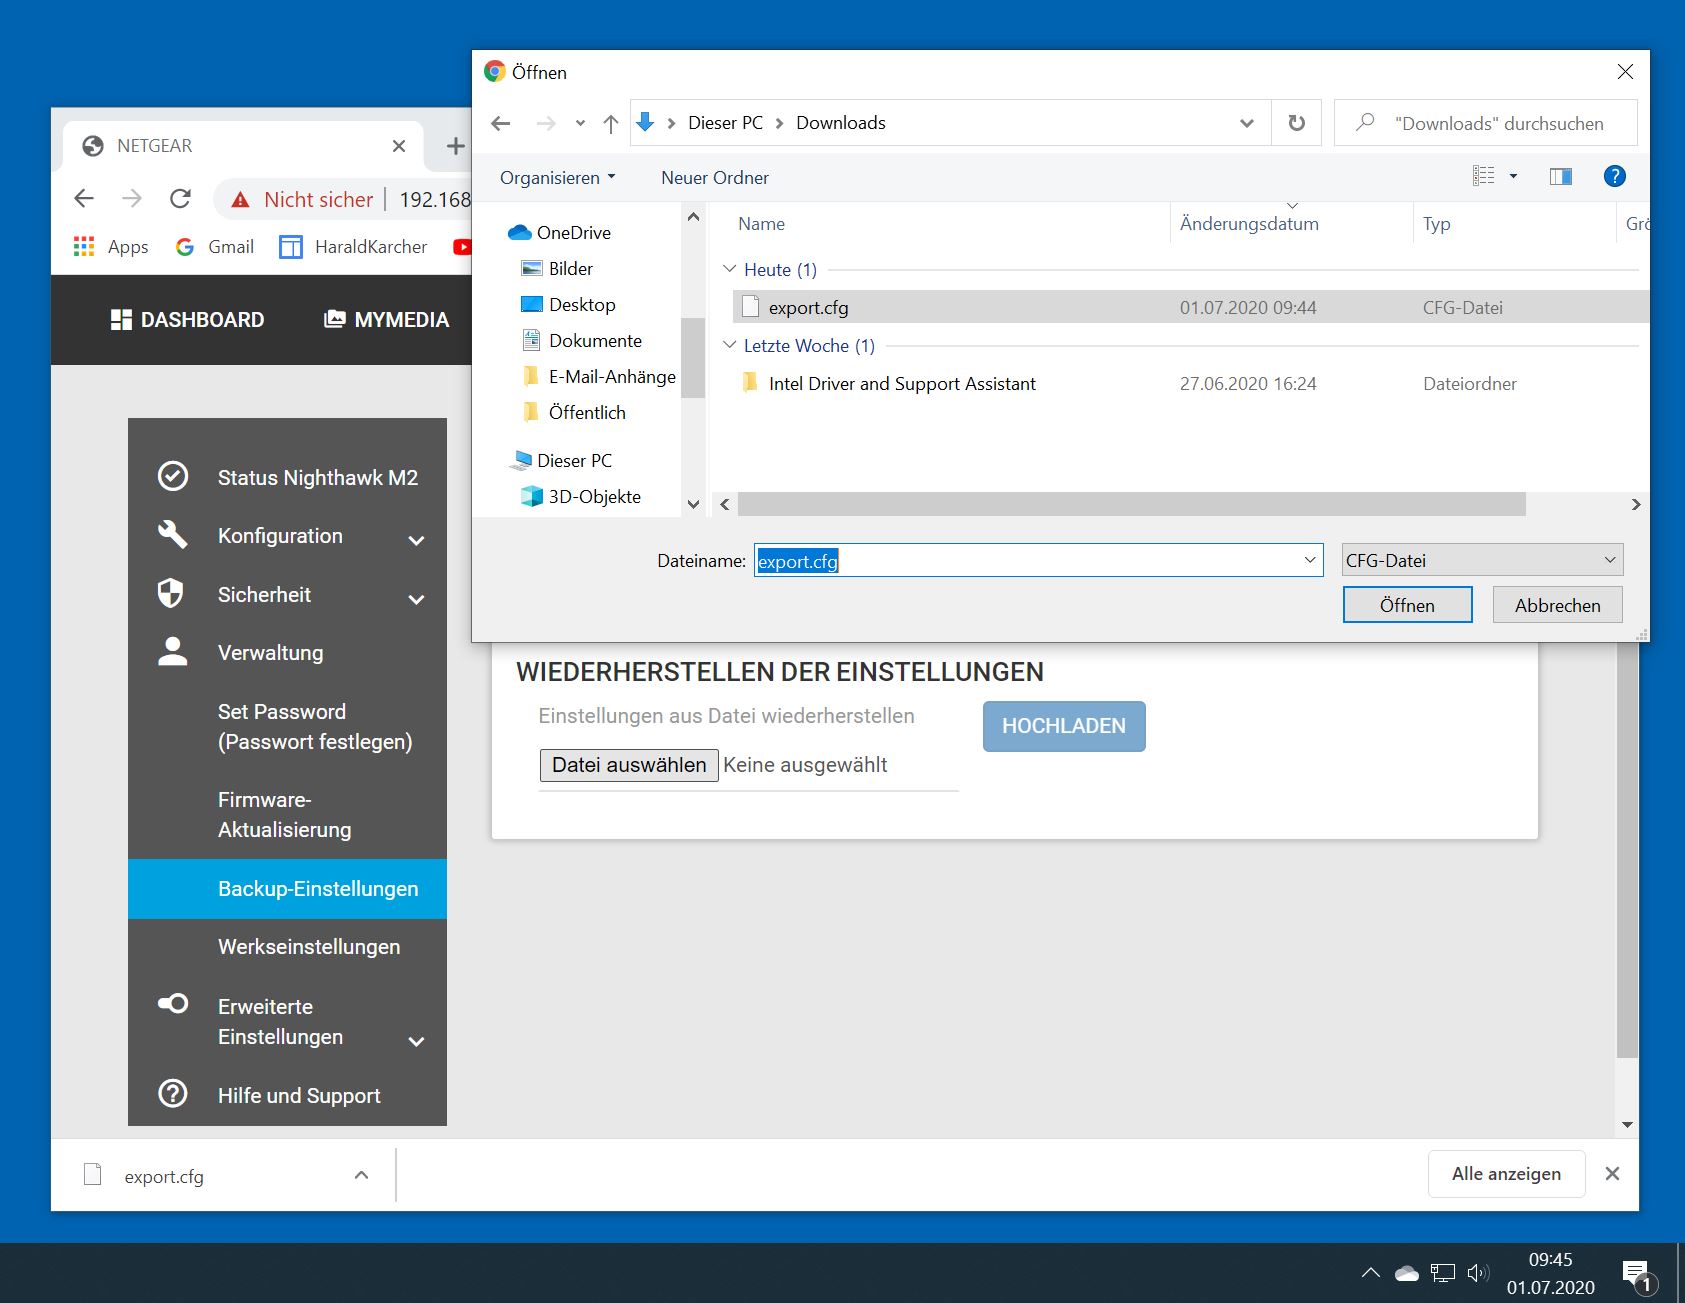Click the Öffnen button
Viewport: 1685px width, 1303px height.
pos(1406,605)
